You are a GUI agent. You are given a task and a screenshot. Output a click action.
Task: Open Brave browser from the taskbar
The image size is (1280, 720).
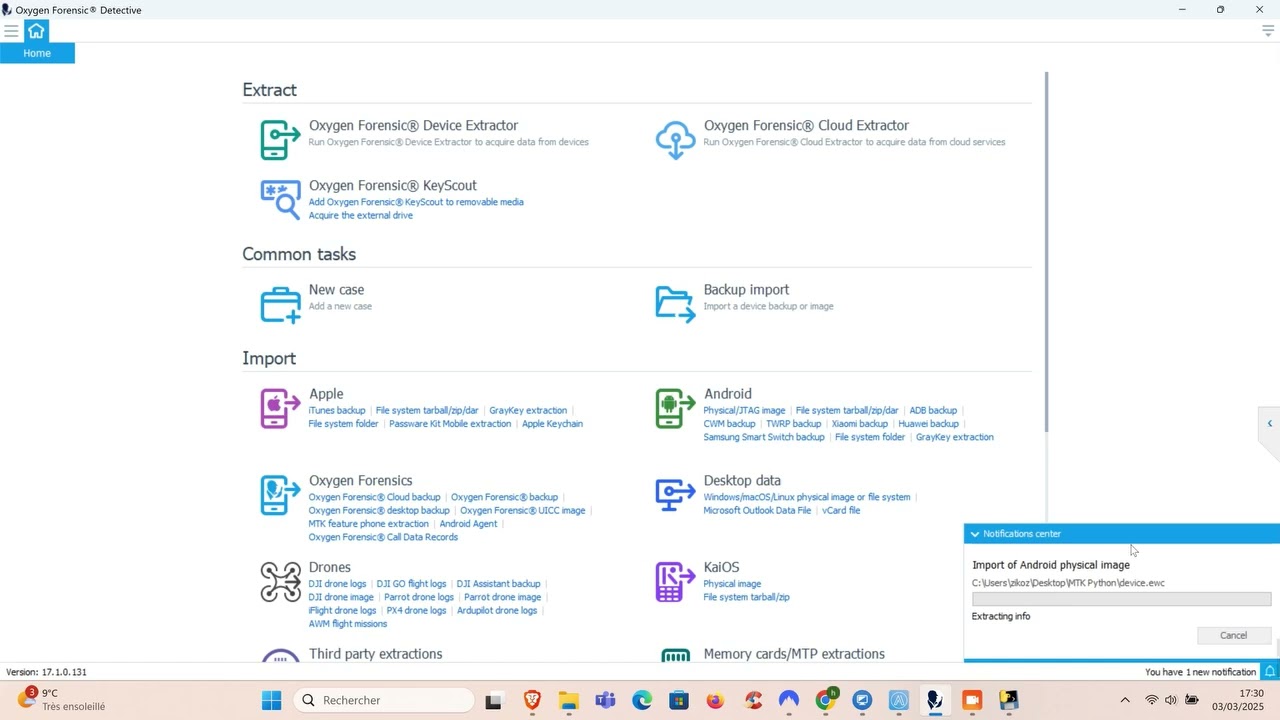tap(532, 700)
